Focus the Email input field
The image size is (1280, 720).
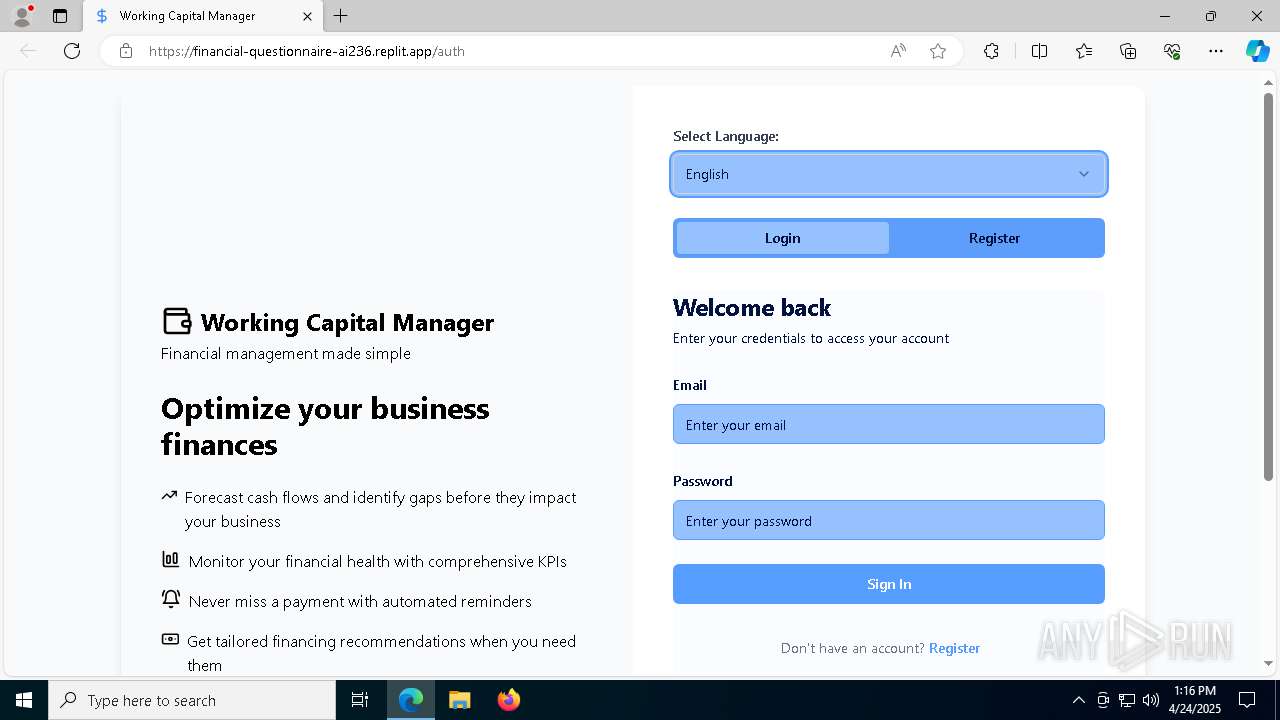pos(889,424)
